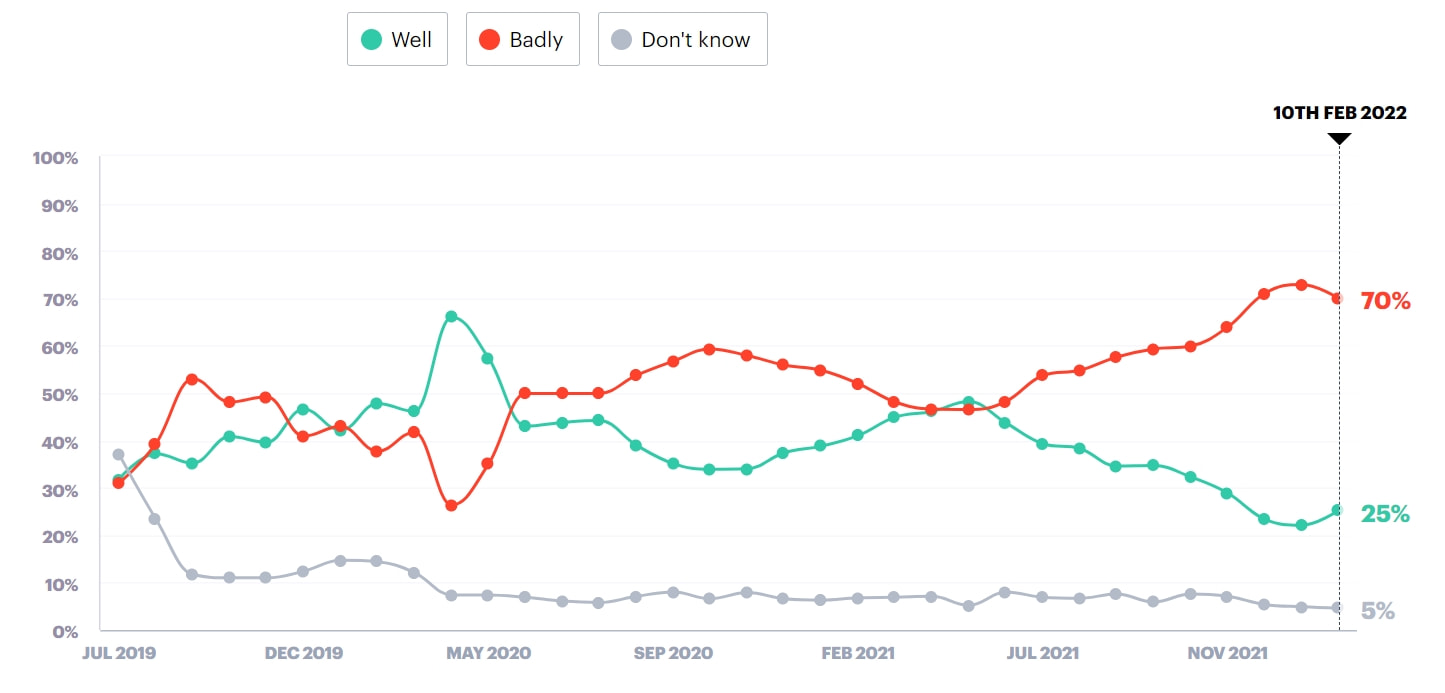Screen dimensions: 1445x693
Task: Toggle the Badly series legend button
Action: click(x=522, y=40)
